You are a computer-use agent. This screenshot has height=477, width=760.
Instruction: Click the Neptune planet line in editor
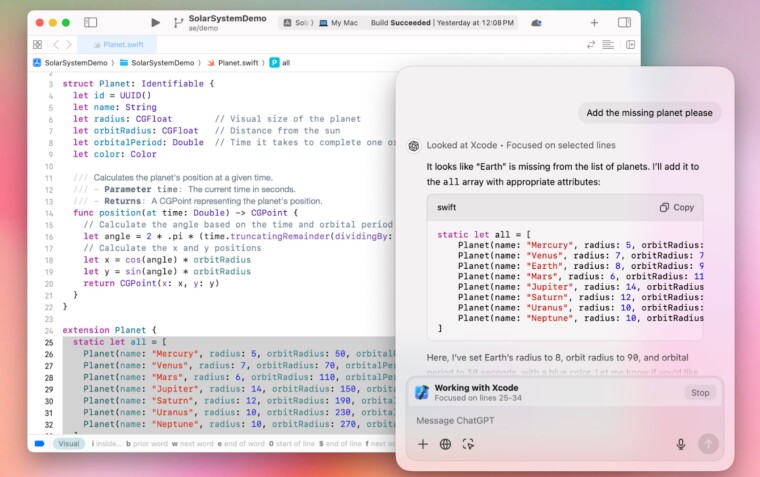[239, 424]
